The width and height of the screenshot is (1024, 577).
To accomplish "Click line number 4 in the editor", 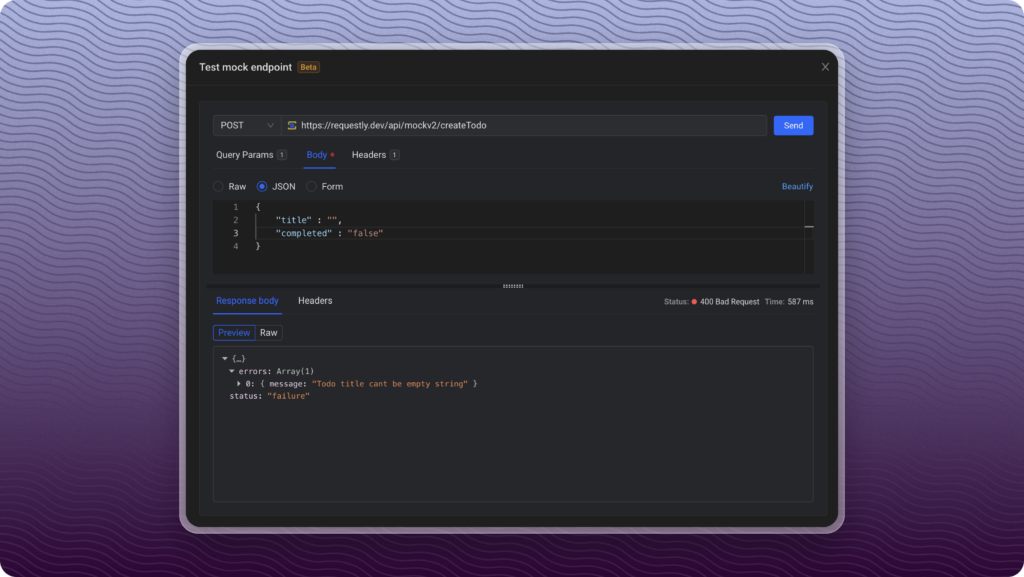I will pos(236,246).
